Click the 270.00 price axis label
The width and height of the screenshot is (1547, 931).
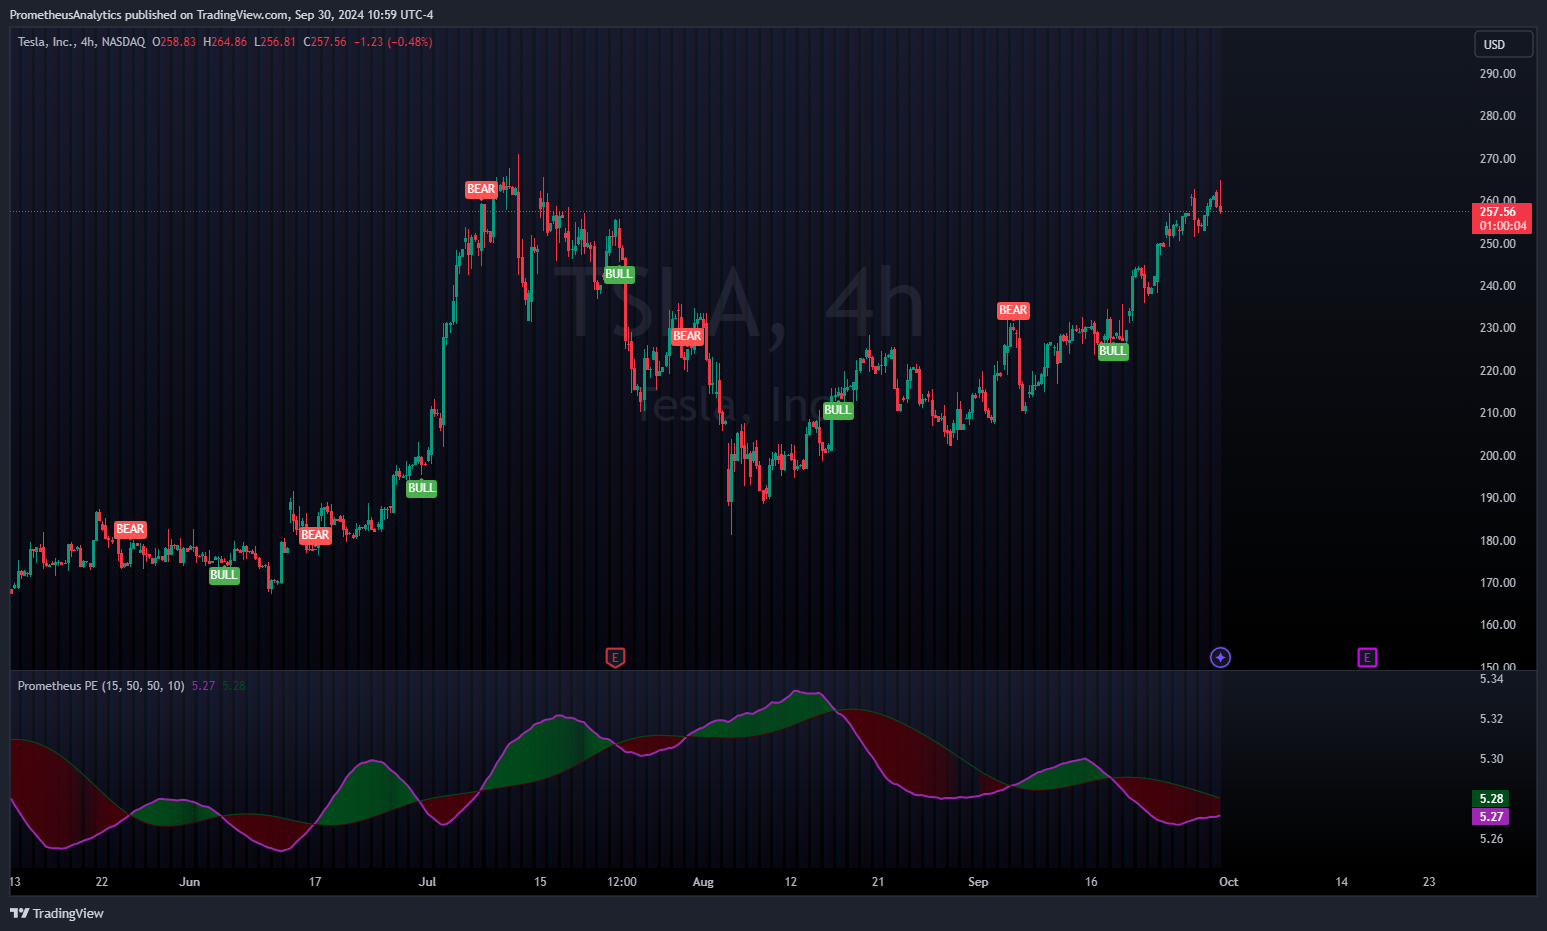tap(1497, 159)
